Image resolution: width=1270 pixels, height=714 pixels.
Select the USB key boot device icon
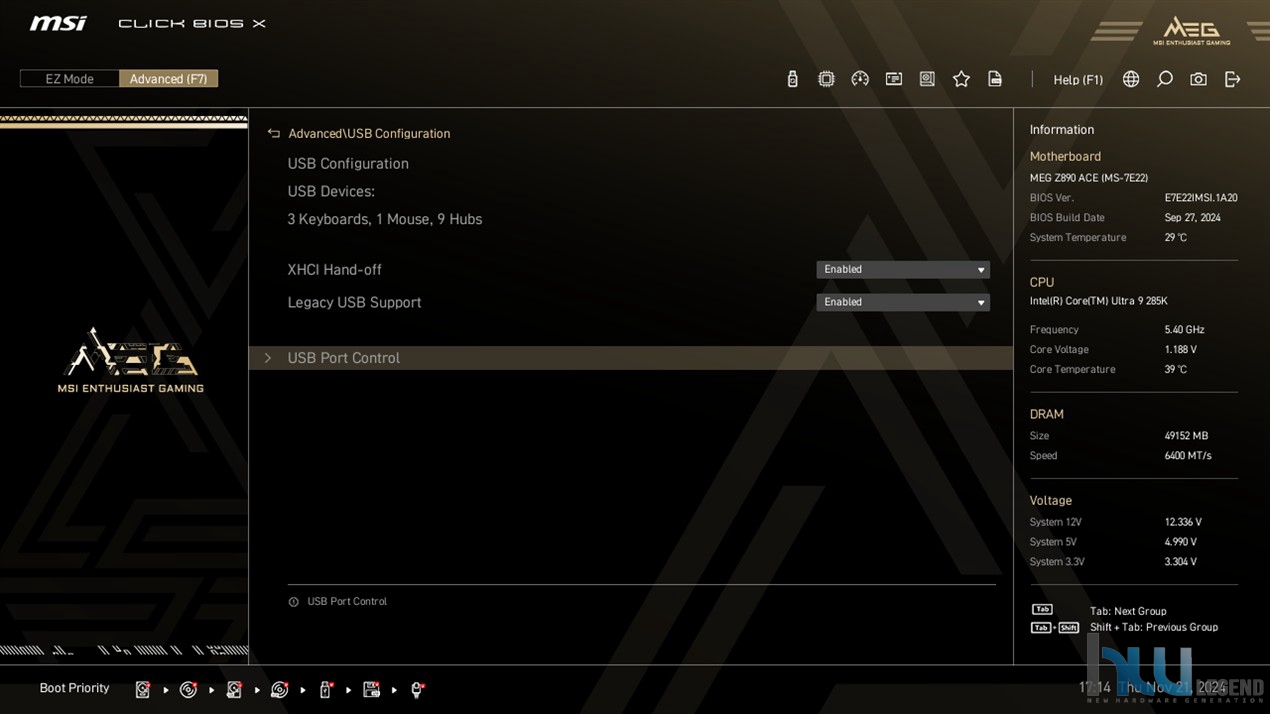click(325, 689)
